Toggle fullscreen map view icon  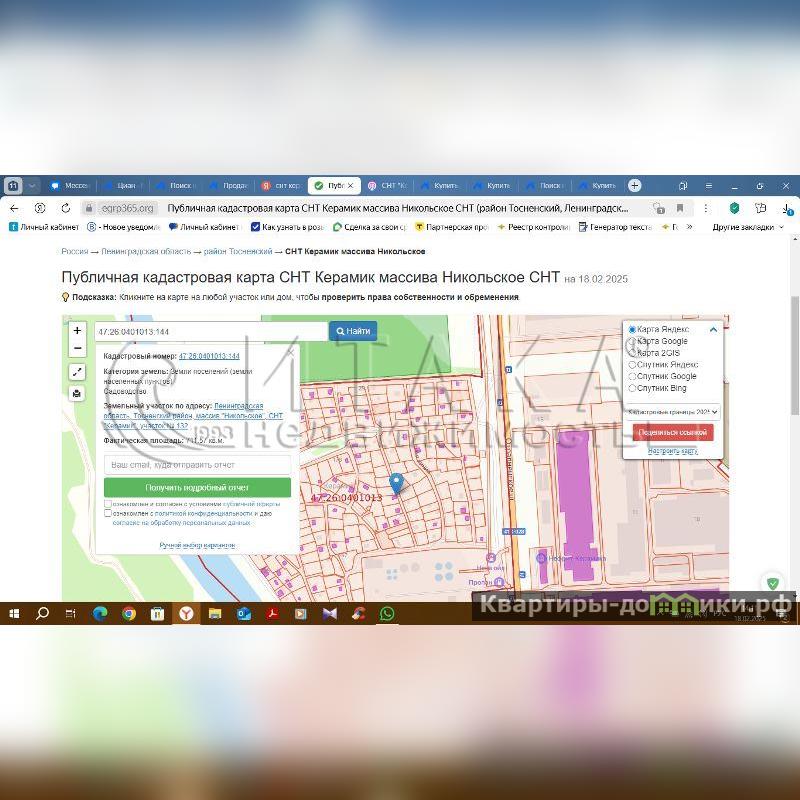coord(77,372)
